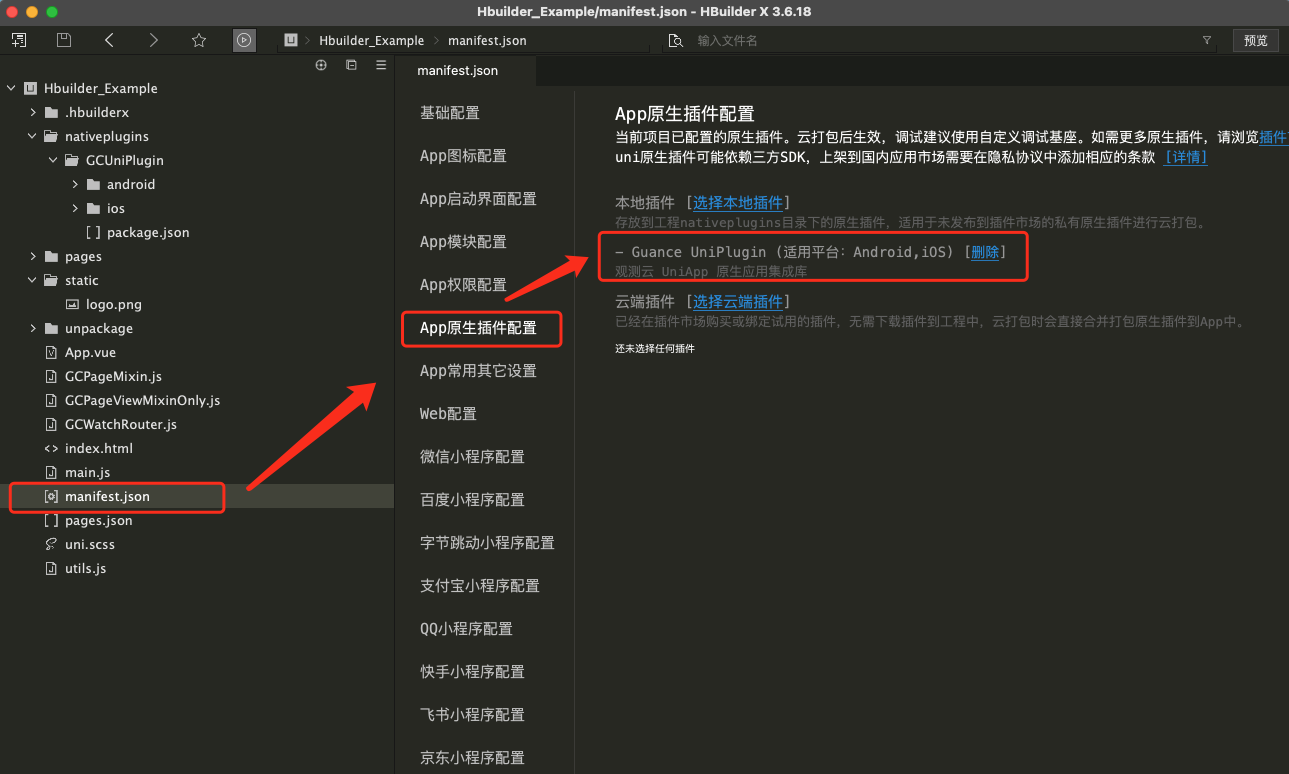Click the locate-current-file target icon

click(x=321, y=65)
